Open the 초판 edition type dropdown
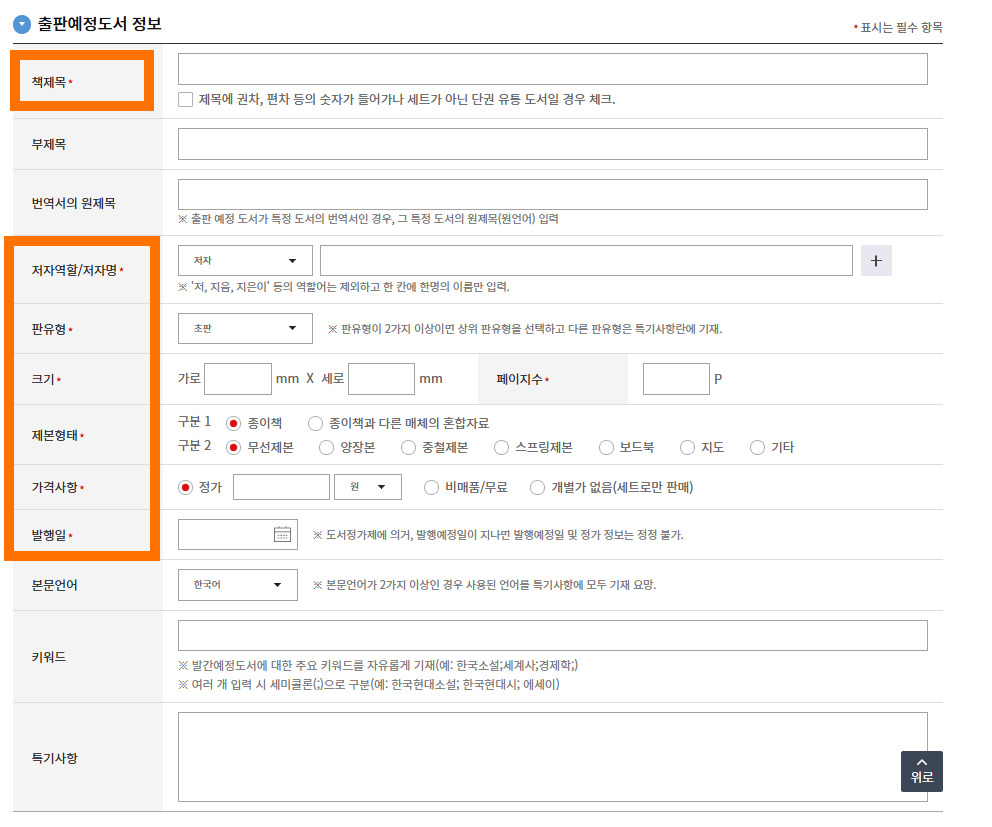Screen dimensions: 992x827 [245, 328]
